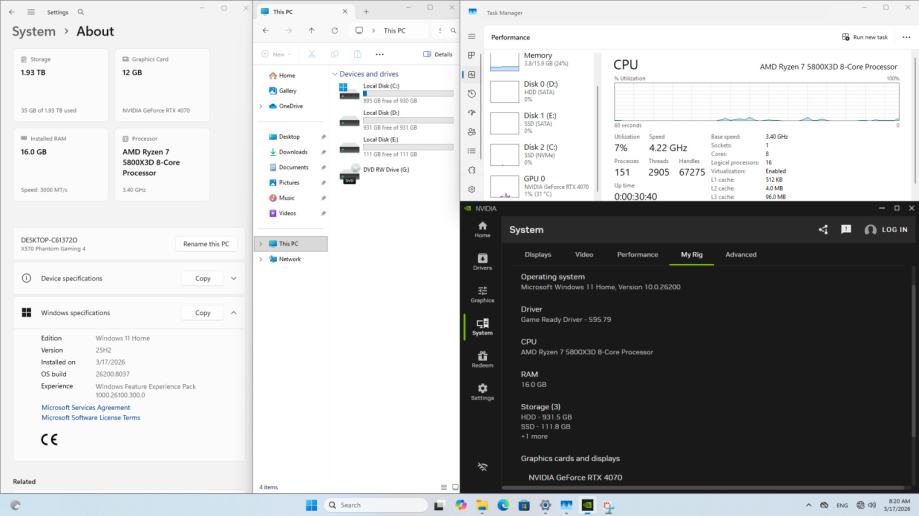Copy Windows specifications

pos(203,313)
